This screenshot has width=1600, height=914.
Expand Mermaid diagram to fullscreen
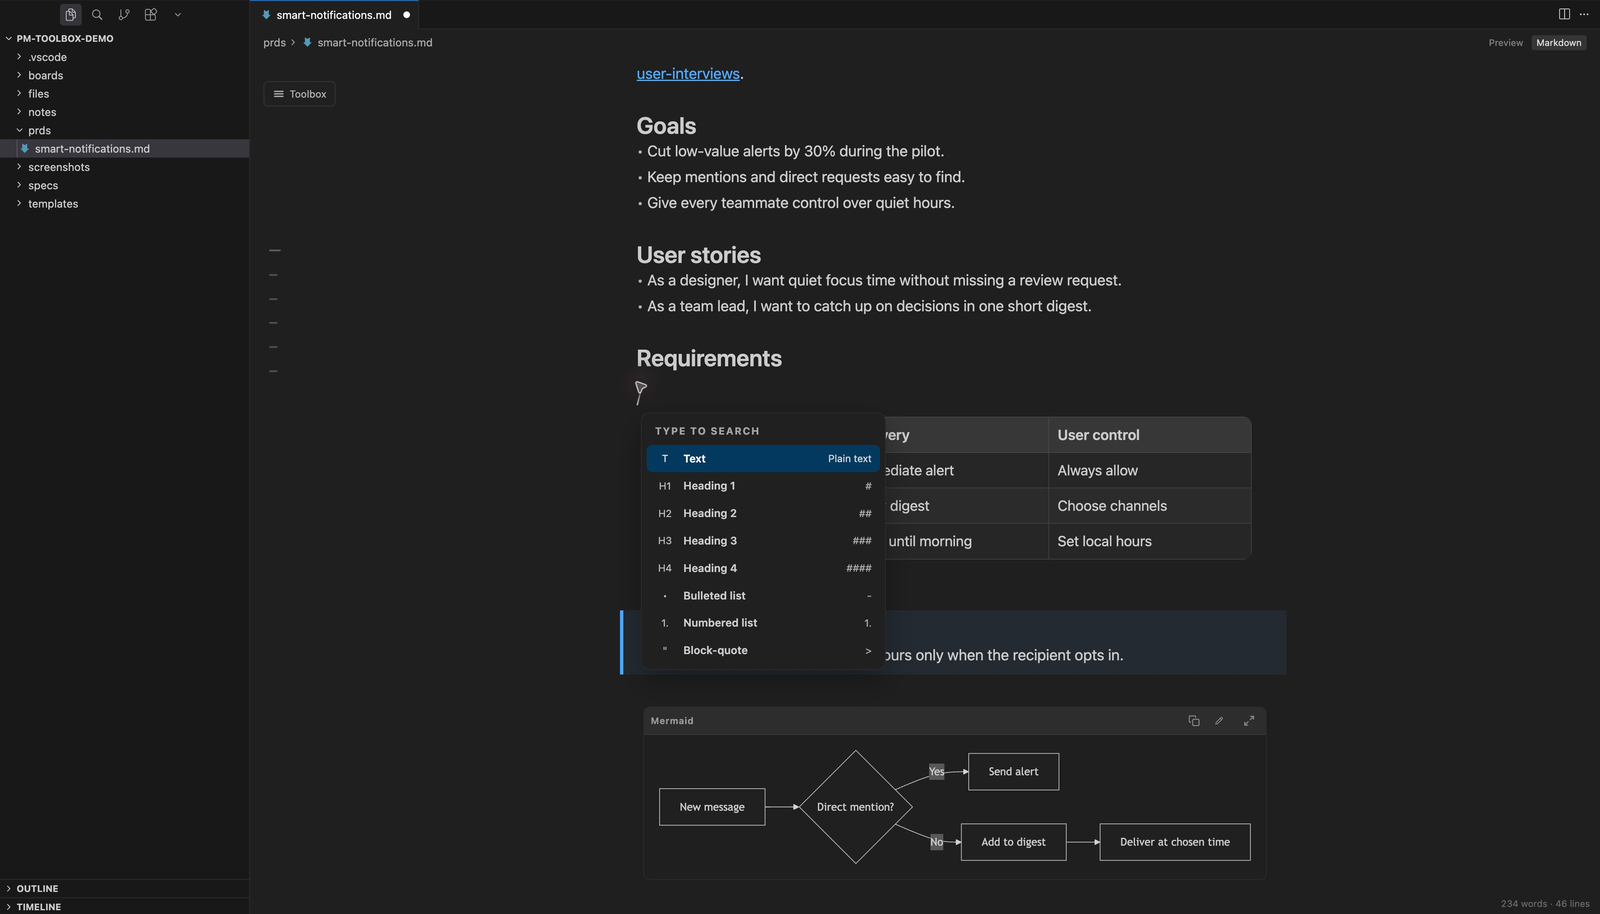[1249, 721]
